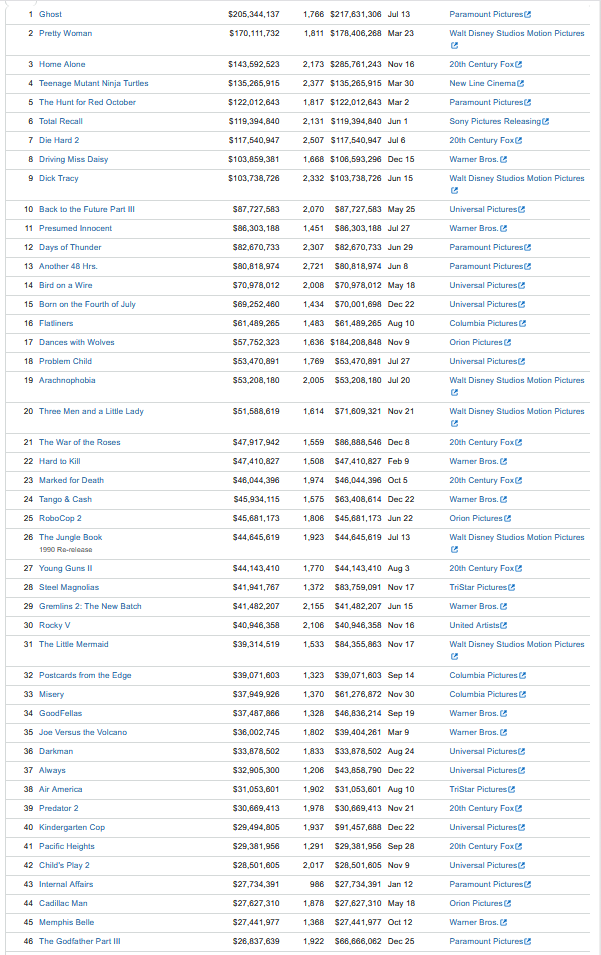Click The Hunt for Red October link

(x=87, y=102)
